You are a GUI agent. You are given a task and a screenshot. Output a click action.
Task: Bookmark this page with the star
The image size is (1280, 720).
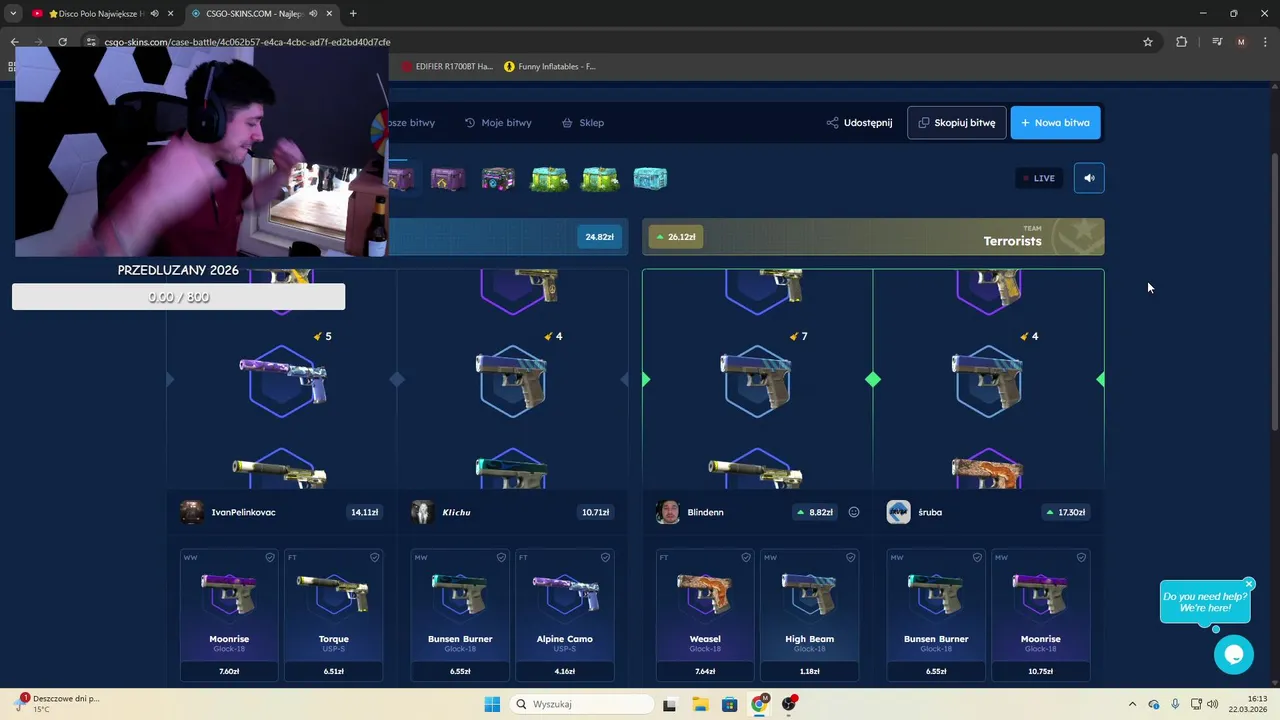[x=1148, y=42]
